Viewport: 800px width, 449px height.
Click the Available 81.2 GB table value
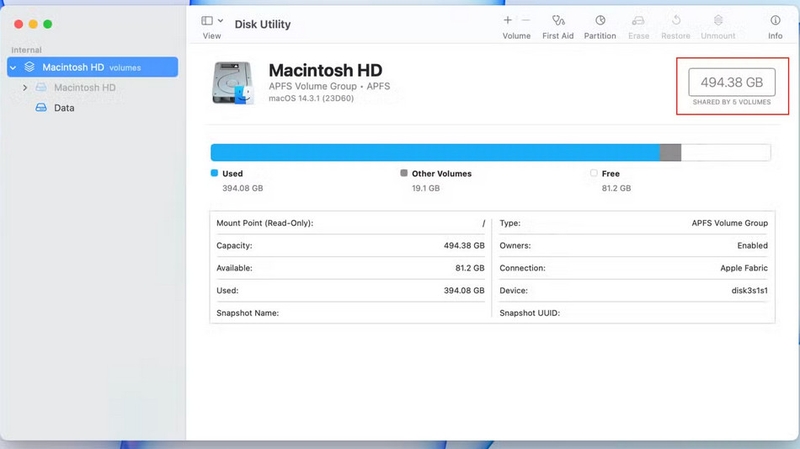[x=470, y=268]
